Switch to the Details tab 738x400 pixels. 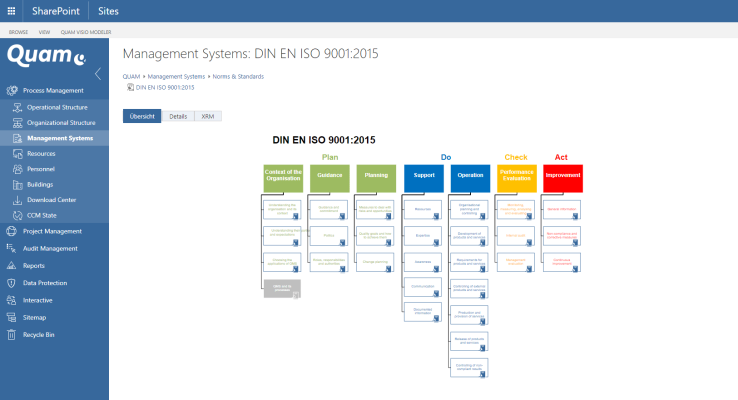tap(177, 116)
